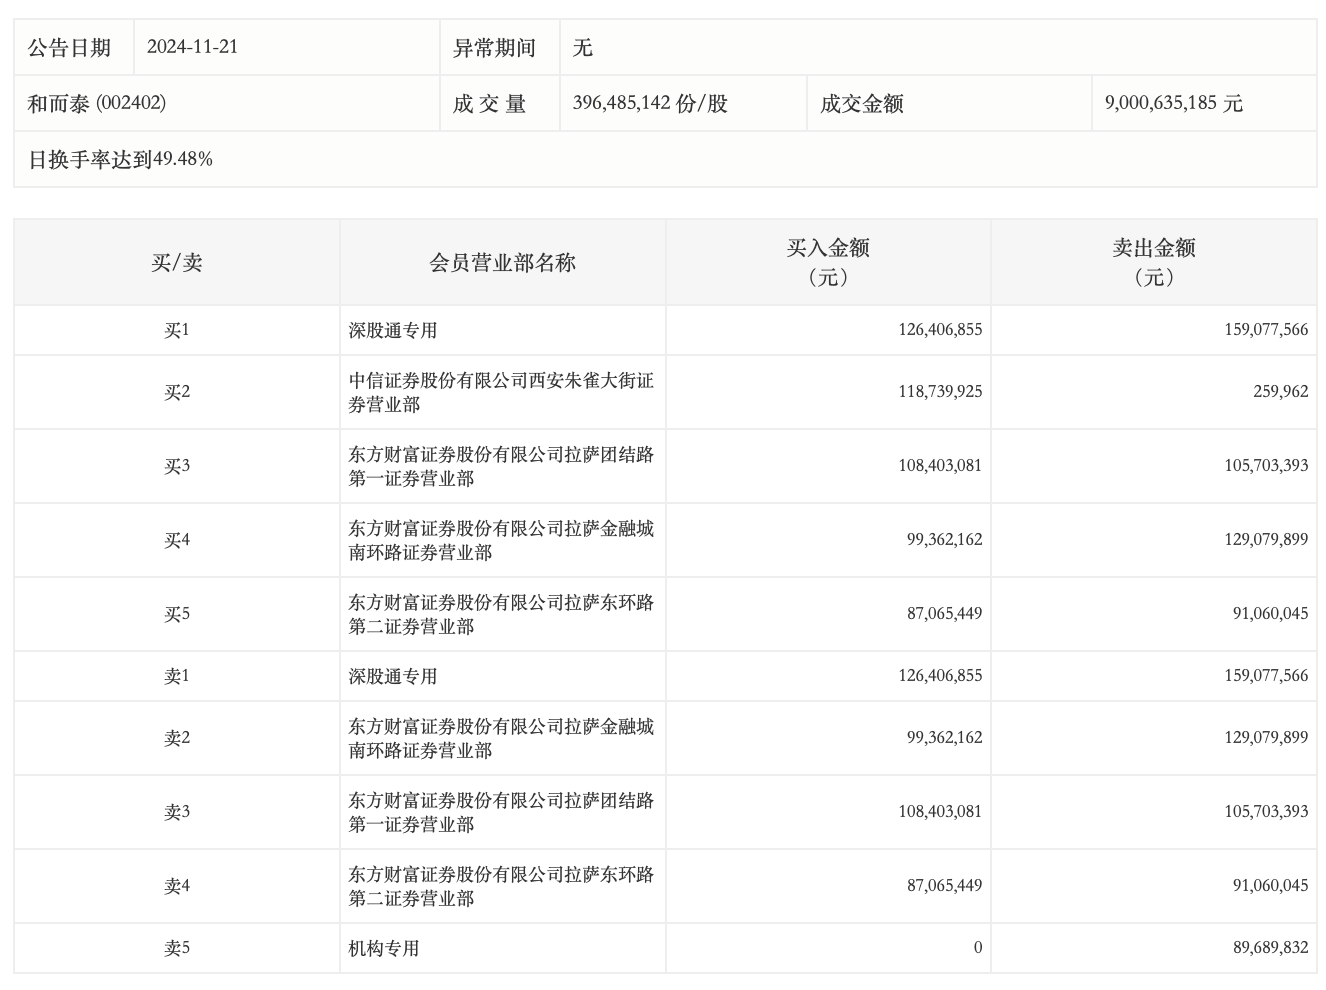Click the 卖出金额(元) column header
Screen dimensions: 1326x990
[1158, 261]
